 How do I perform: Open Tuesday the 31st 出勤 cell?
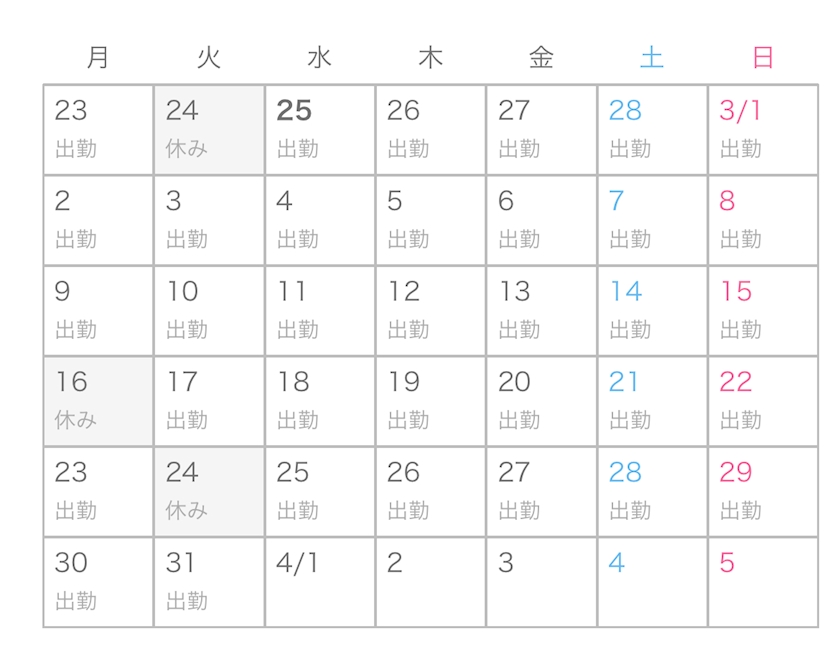tap(209, 582)
